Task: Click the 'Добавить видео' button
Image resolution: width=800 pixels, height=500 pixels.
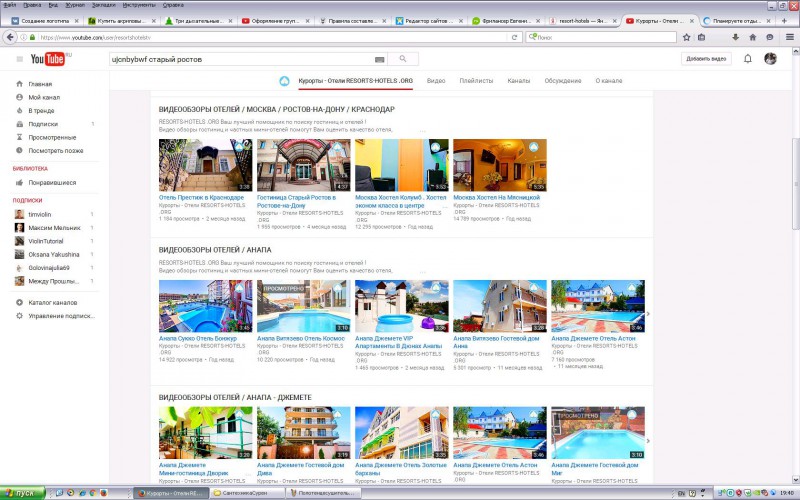Action: click(x=706, y=59)
